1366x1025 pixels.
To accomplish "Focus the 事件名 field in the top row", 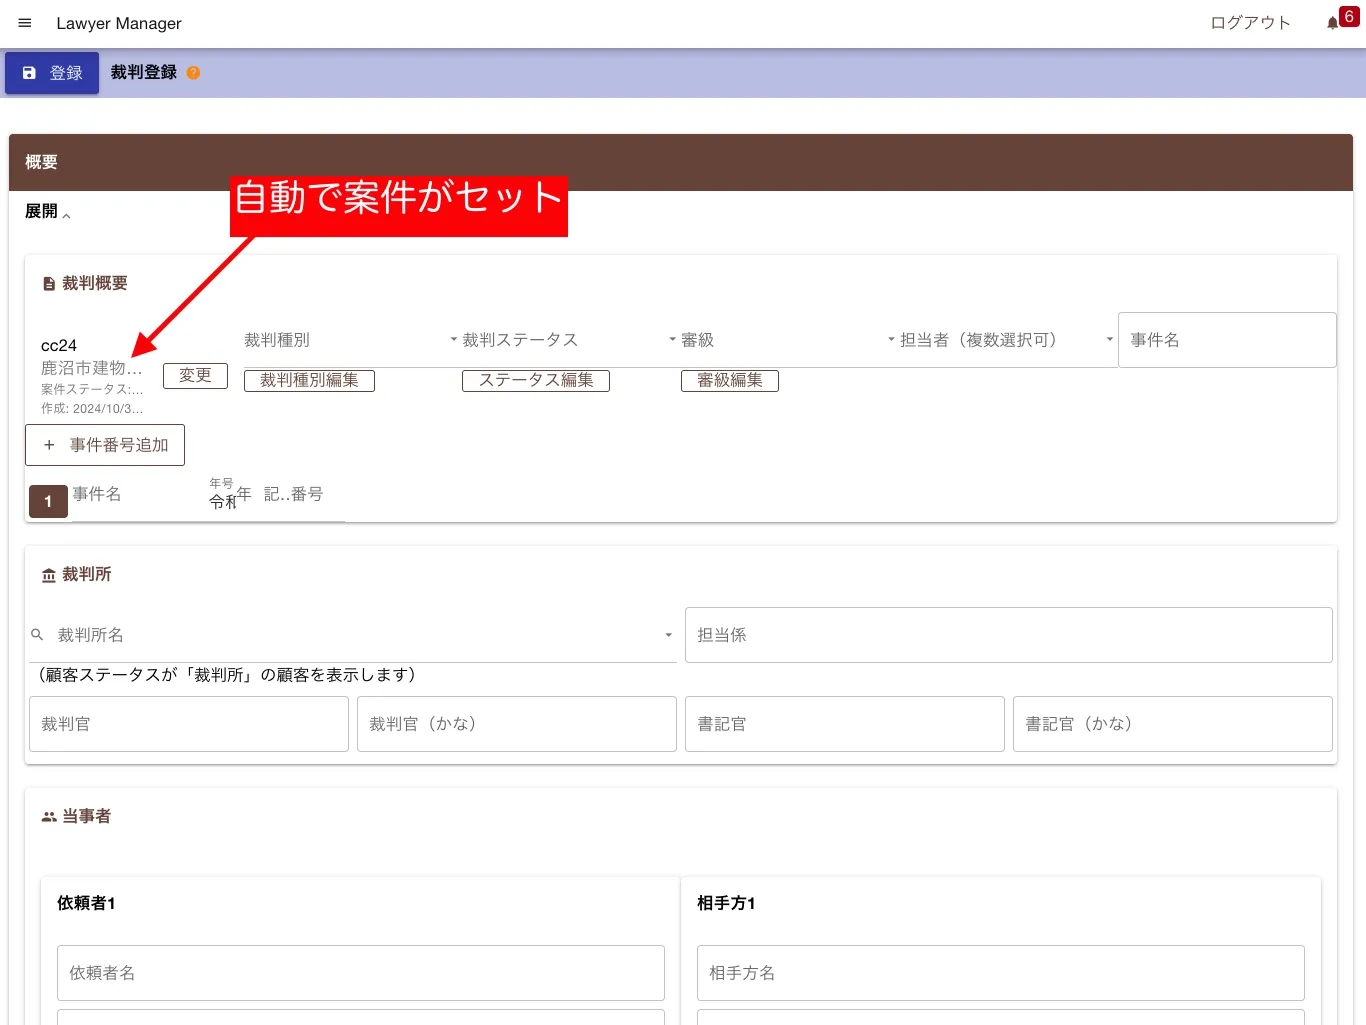I will (1227, 340).
